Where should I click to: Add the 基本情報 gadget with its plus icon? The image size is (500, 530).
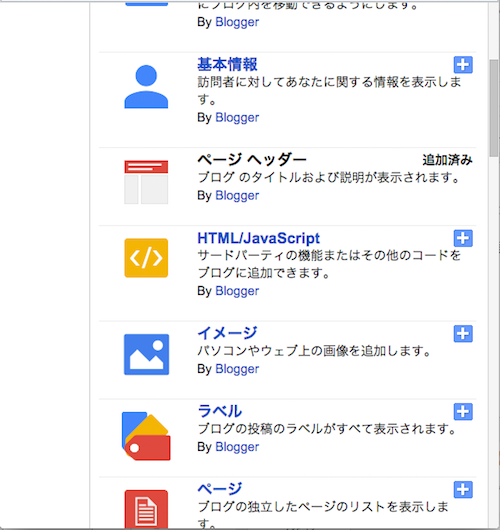click(x=463, y=65)
